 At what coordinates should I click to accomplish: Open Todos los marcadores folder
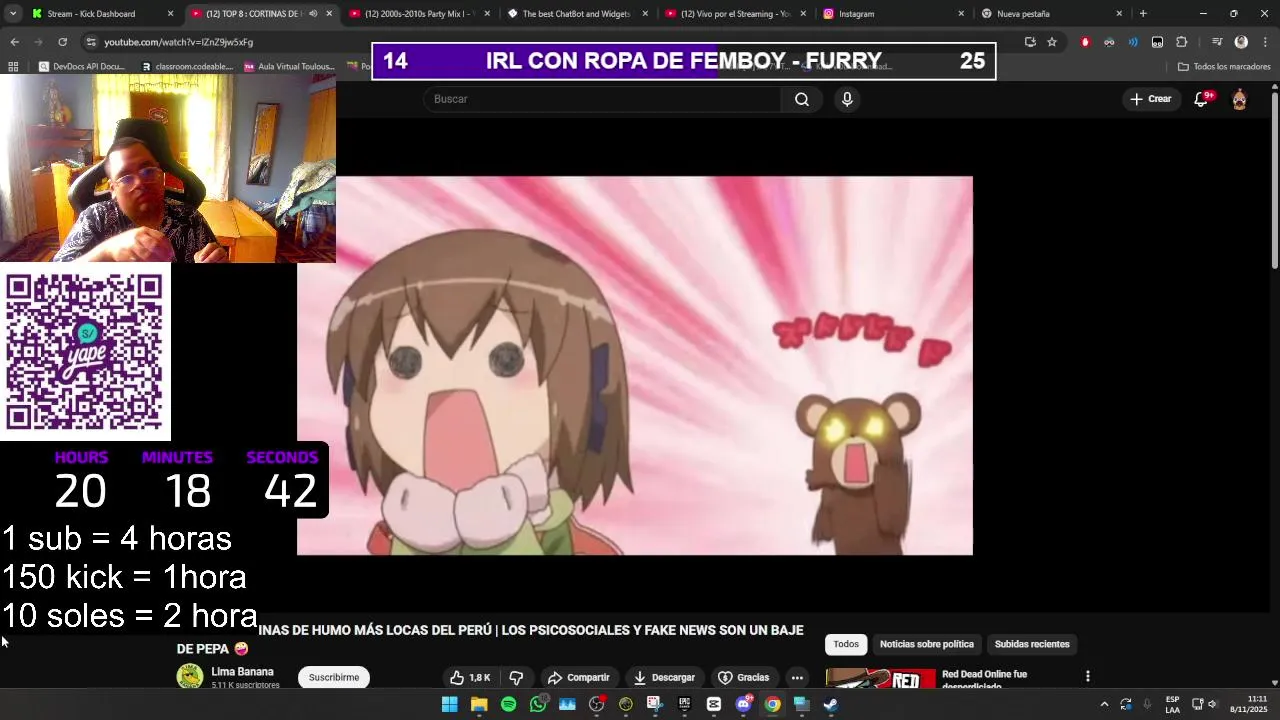(x=1224, y=67)
